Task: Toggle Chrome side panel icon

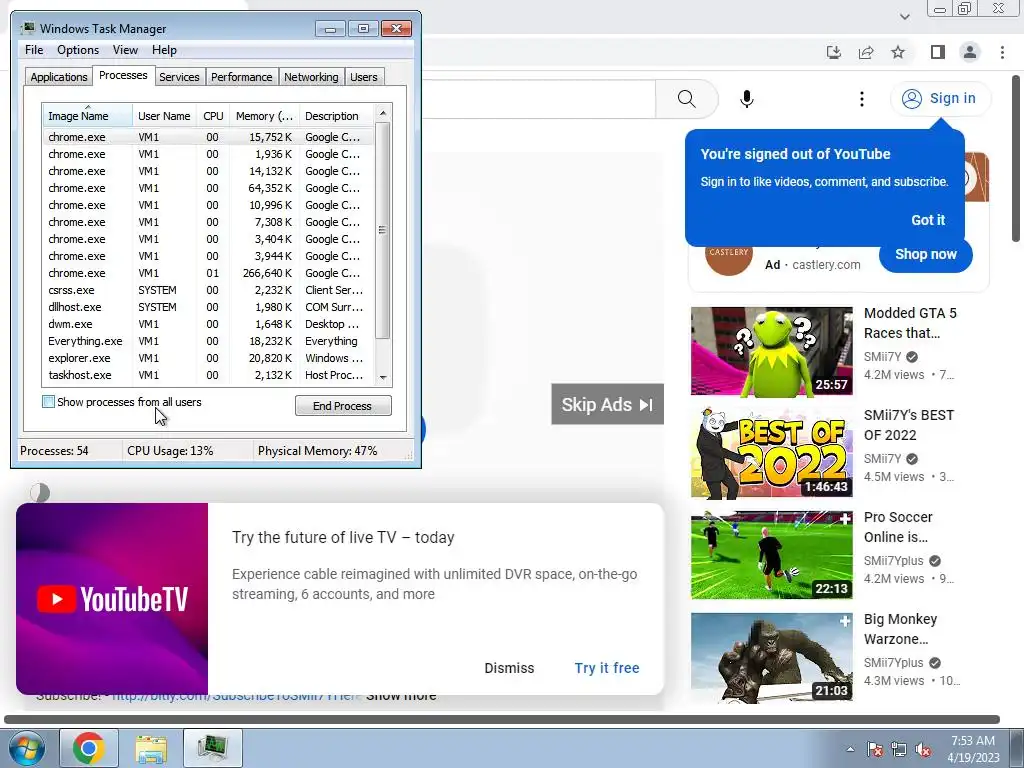Action: click(938, 52)
